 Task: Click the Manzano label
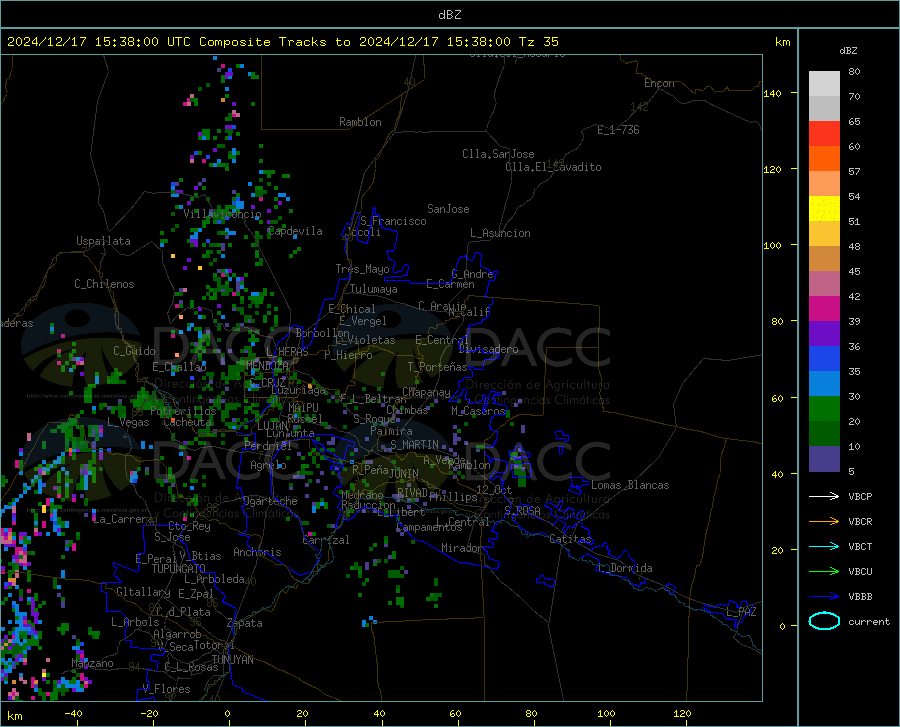coord(92,663)
